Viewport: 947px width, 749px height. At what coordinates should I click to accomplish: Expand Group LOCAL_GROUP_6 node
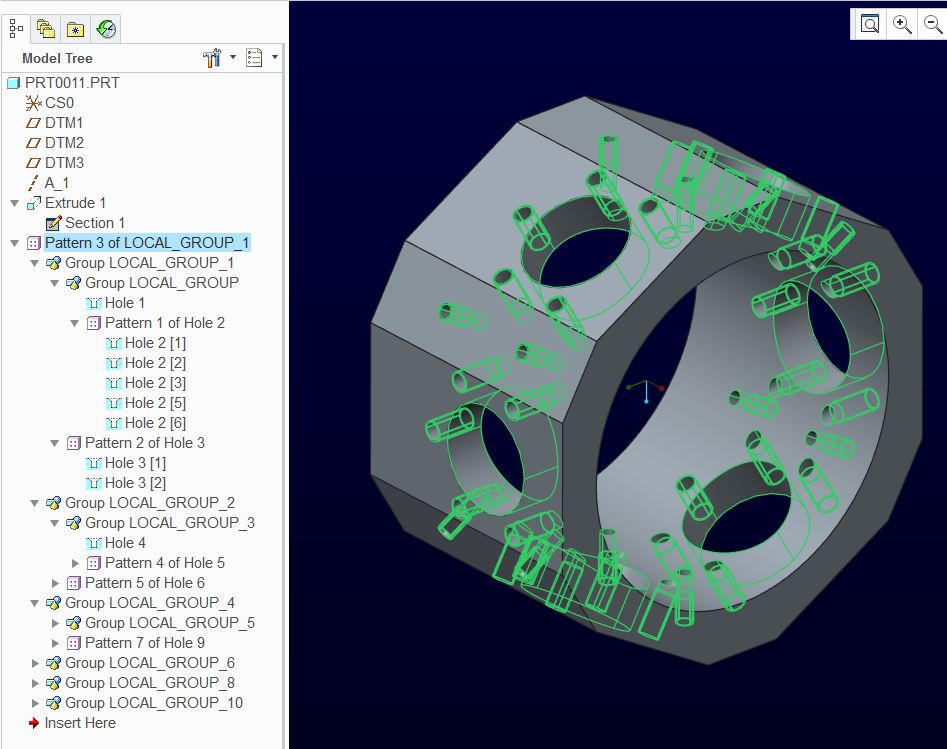[x=35, y=663]
